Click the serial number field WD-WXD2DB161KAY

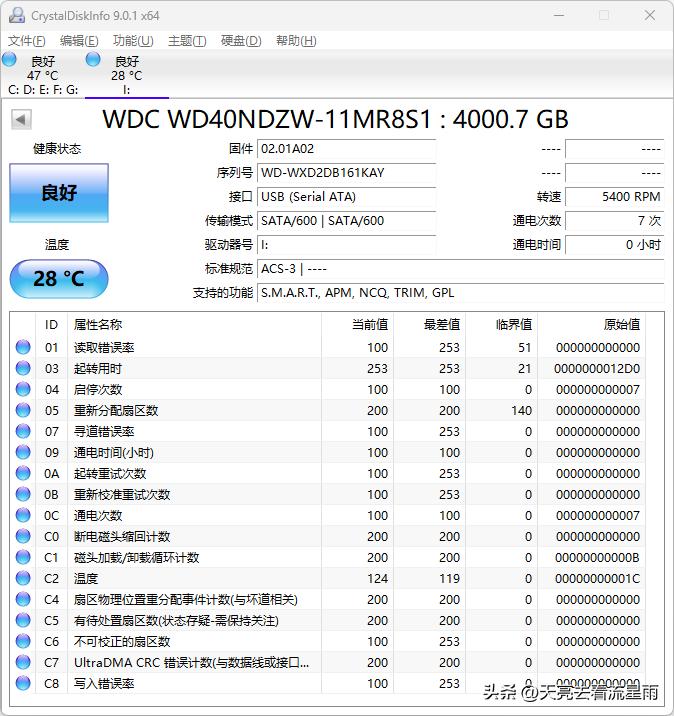[346, 173]
